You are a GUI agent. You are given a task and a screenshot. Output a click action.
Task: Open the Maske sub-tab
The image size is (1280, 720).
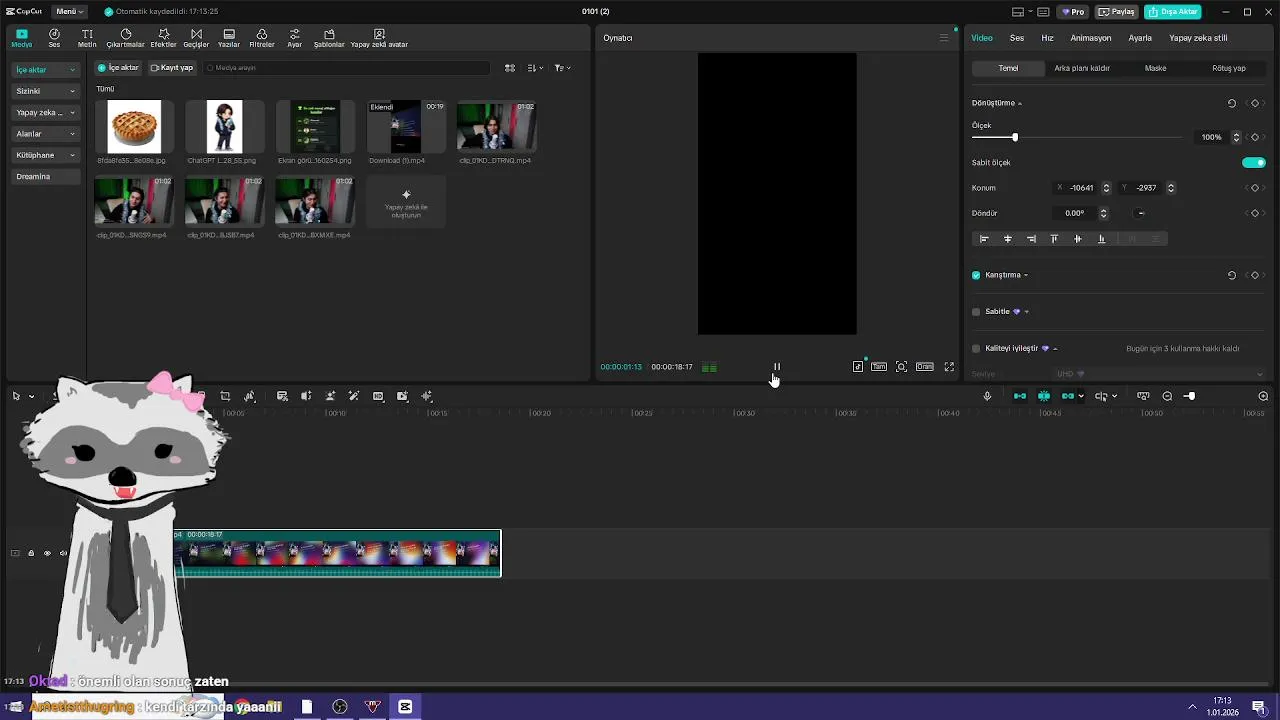pos(1156,68)
